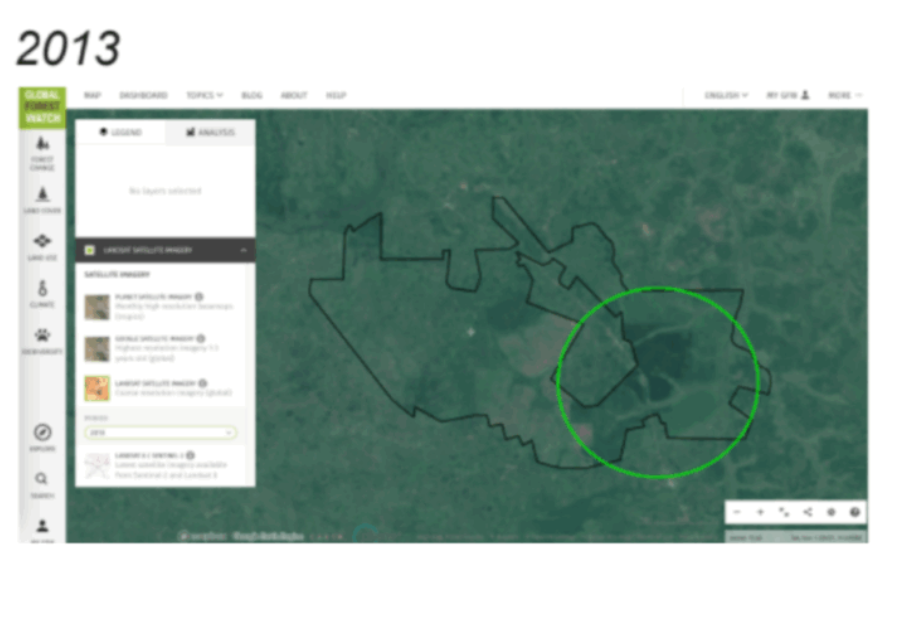Select Planet Satellite Imagery thumbnail

tap(97, 307)
